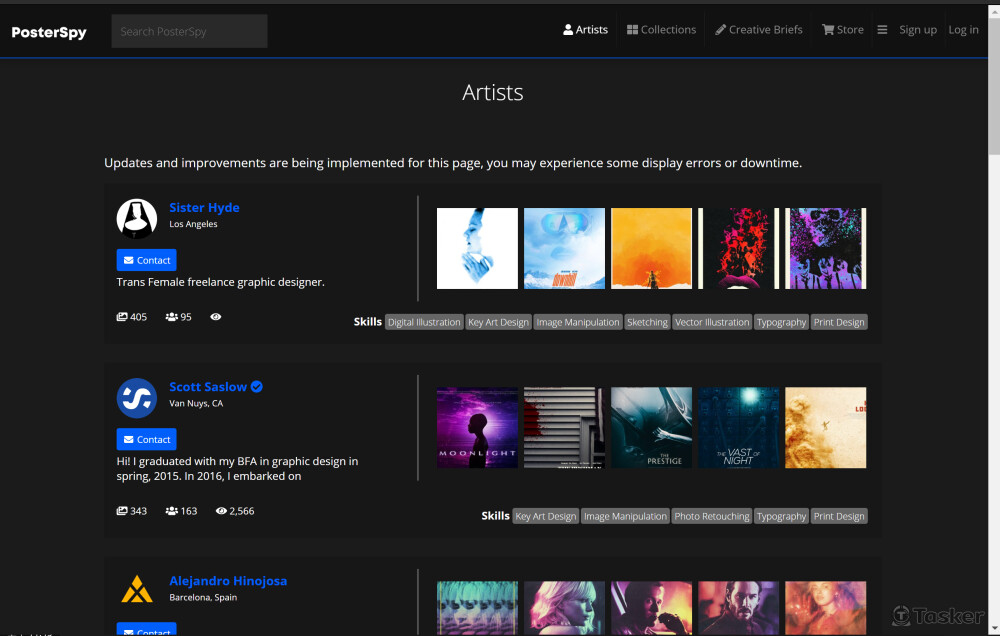Open the hamburger menu in navbar

point(882,30)
